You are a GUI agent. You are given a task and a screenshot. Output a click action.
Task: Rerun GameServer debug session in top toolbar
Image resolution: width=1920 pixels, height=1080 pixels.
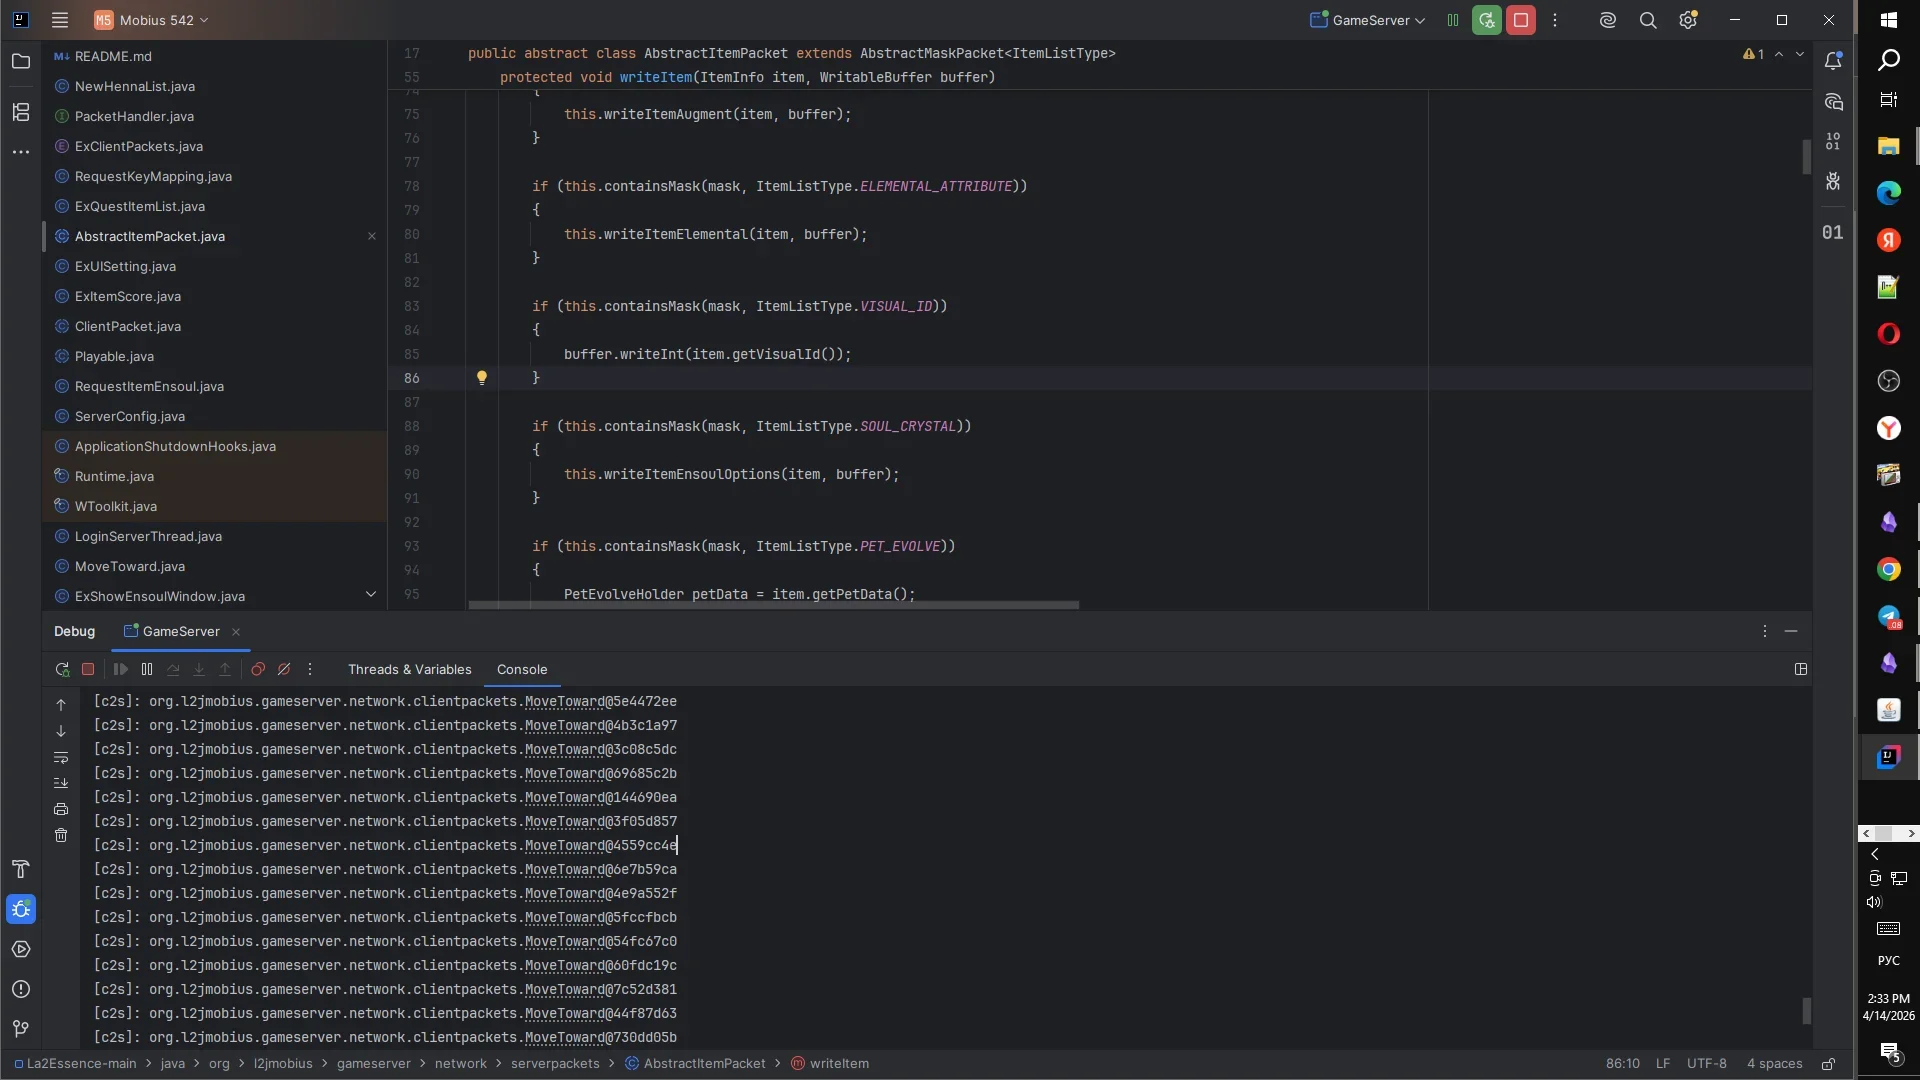(1487, 20)
